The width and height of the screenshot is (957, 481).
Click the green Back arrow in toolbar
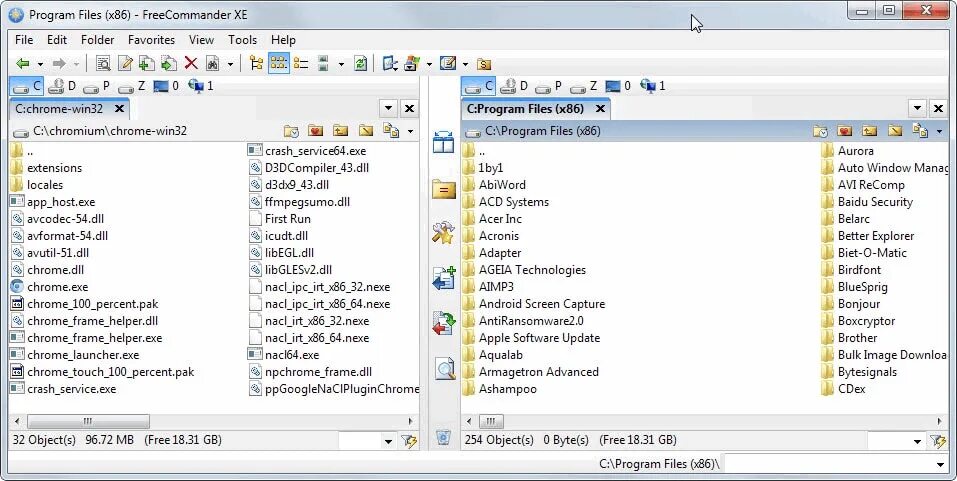click(23, 63)
